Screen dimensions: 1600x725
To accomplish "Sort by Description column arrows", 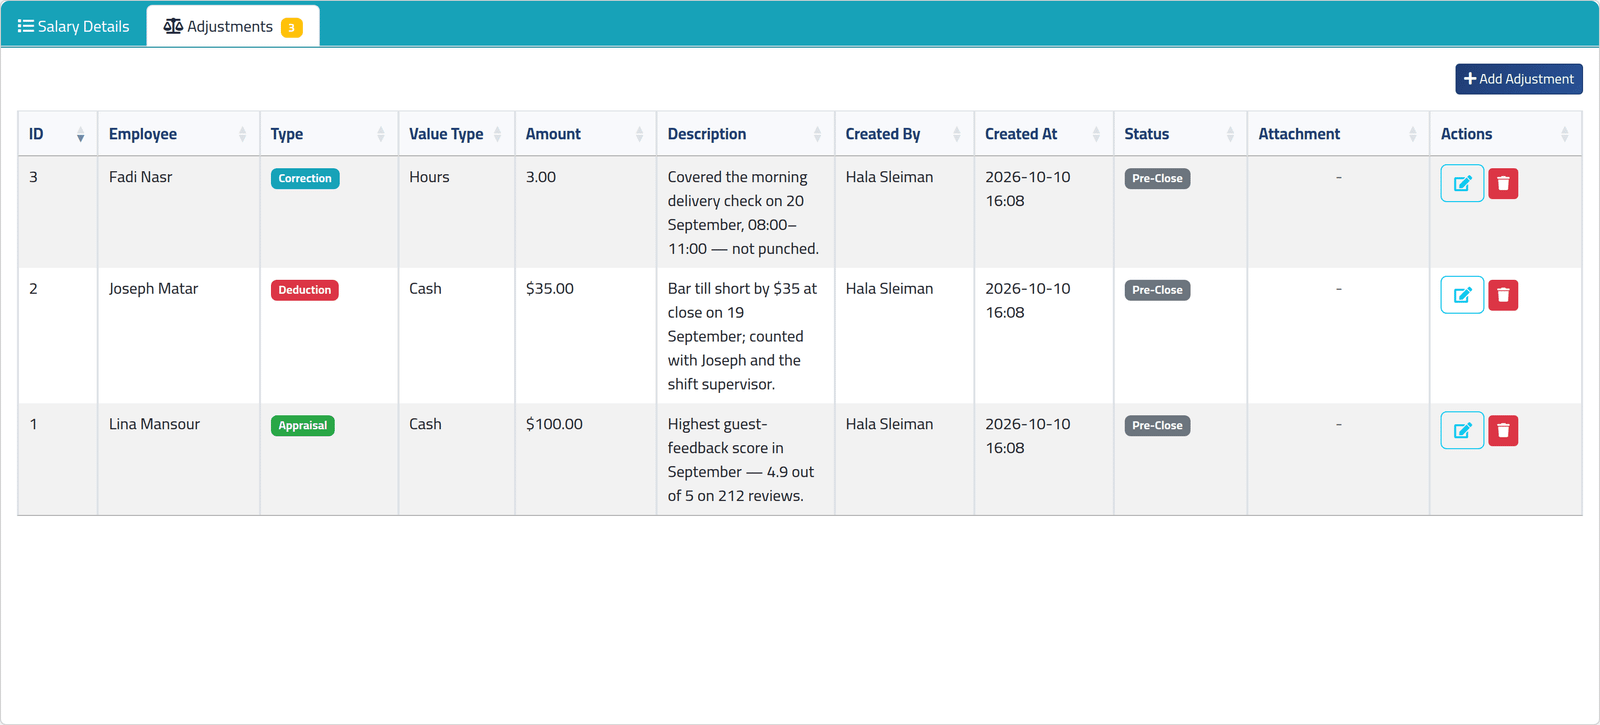I will tap(817, 134).
